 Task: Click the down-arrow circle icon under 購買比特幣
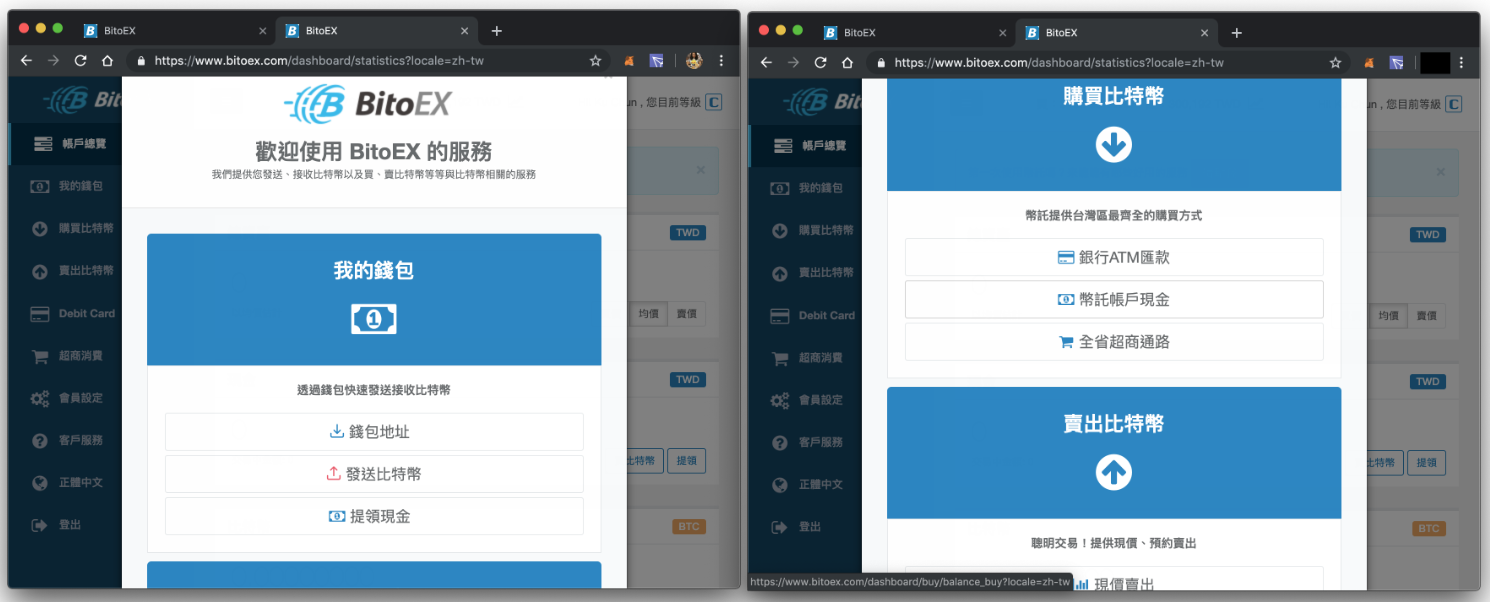point(1114,145)
